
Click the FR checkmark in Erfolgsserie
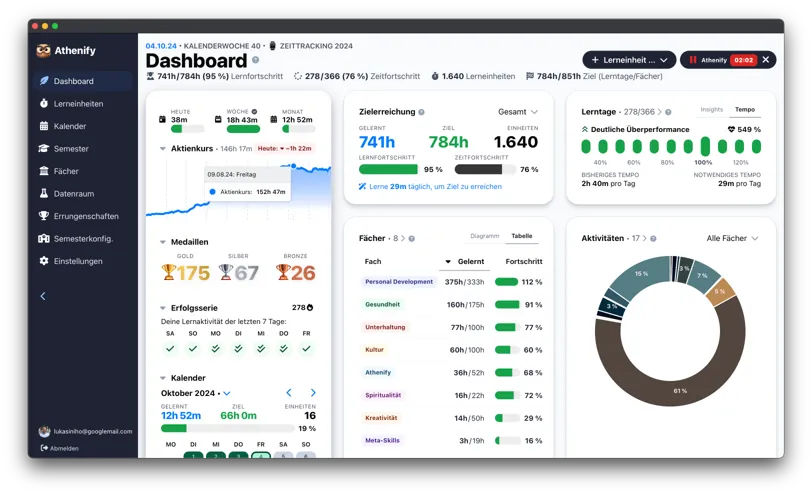(x=307, y=348)
